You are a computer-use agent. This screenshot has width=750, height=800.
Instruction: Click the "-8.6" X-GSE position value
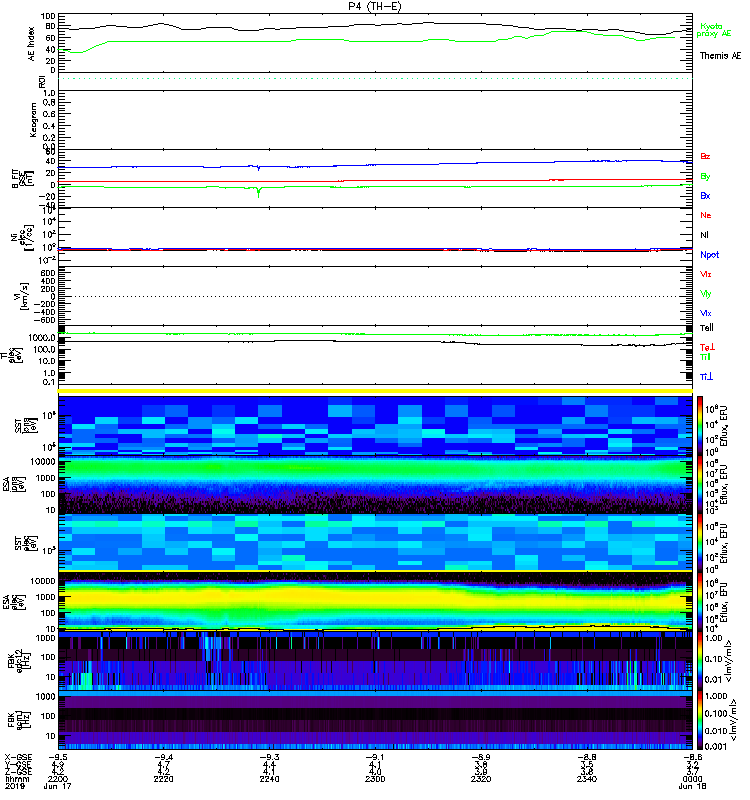692,757
